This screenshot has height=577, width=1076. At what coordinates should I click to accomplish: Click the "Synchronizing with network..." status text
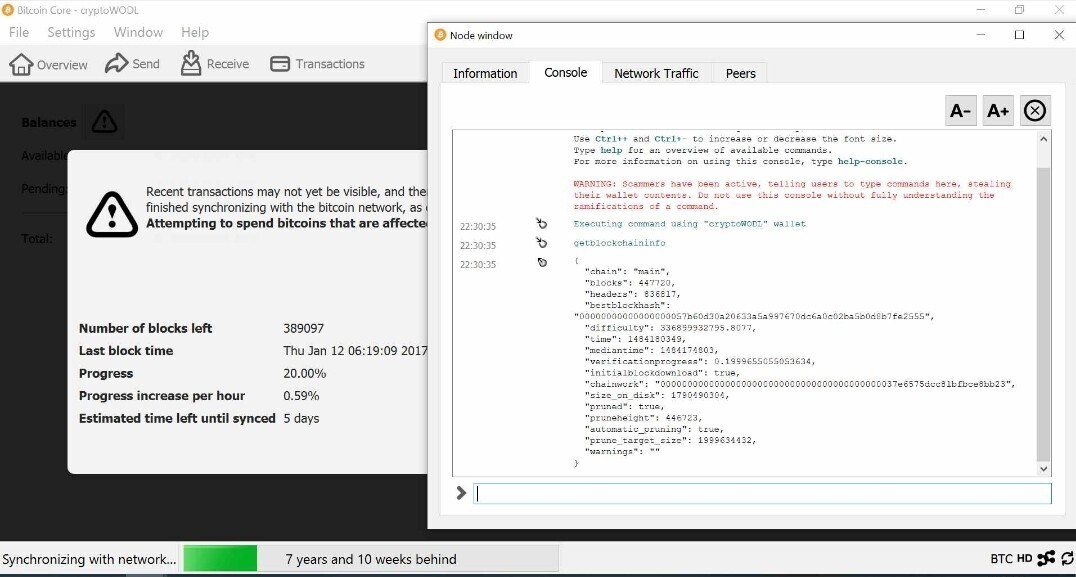pyautogui.click(x=89, y=559)
